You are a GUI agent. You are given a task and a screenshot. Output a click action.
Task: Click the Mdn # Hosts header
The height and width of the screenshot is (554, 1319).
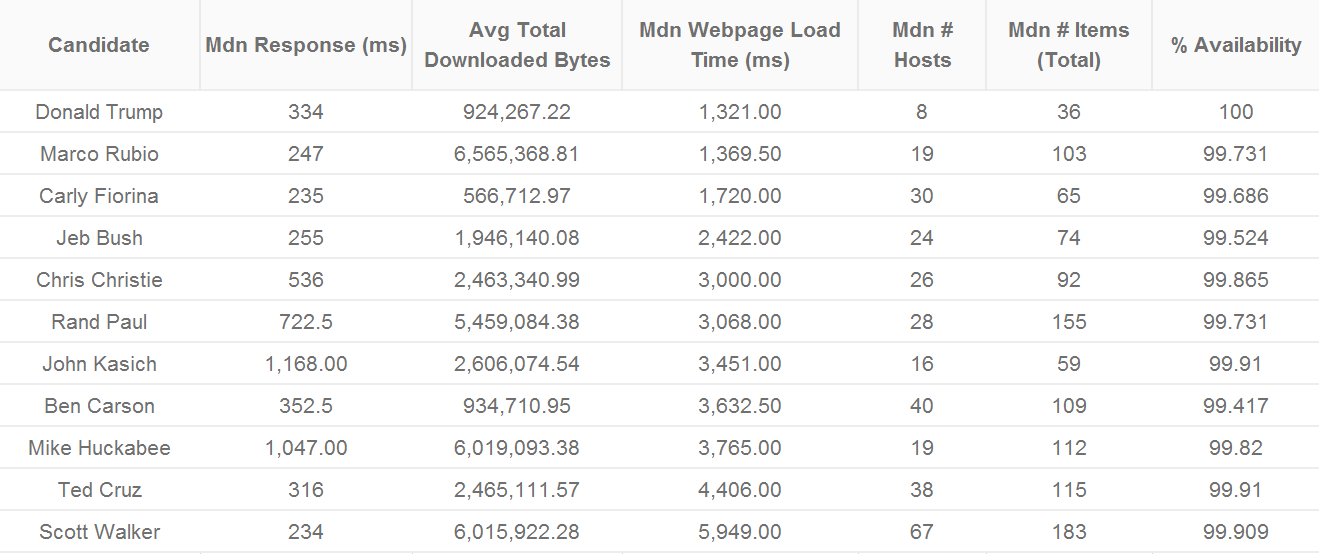922,45
